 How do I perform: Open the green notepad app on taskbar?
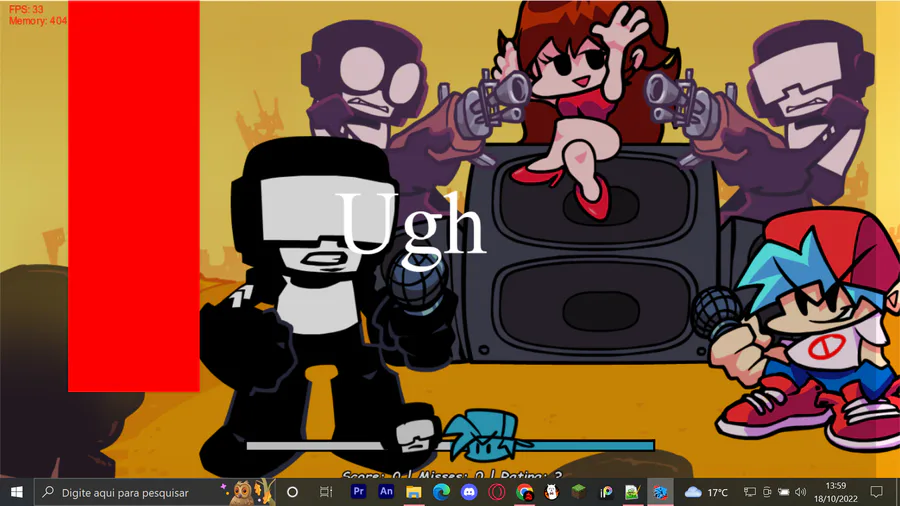633,492
